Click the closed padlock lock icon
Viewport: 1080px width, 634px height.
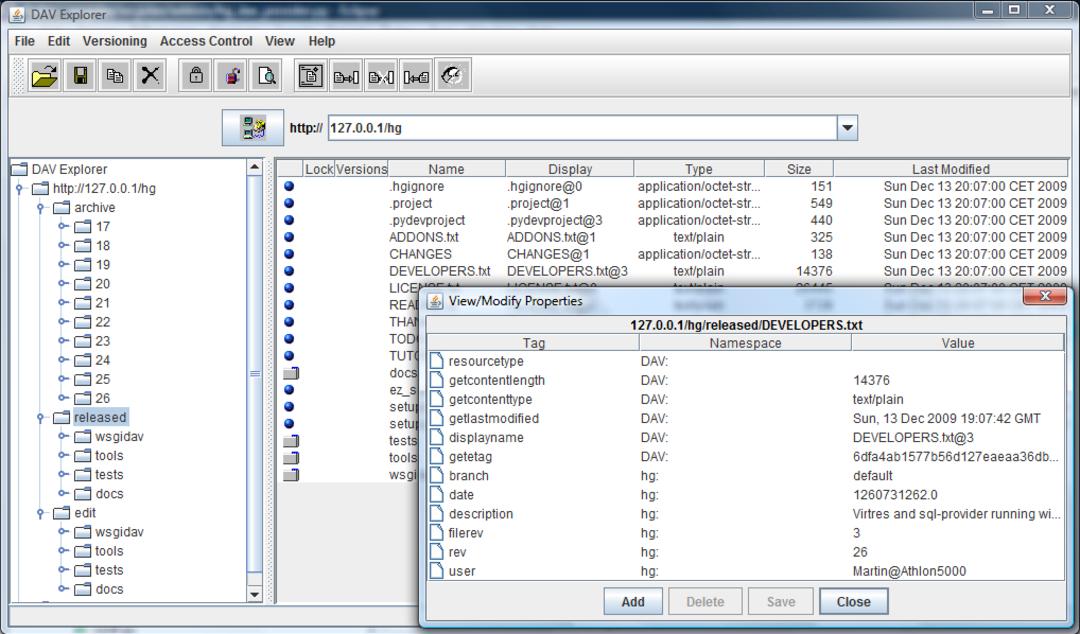click(x=196, y=75)
